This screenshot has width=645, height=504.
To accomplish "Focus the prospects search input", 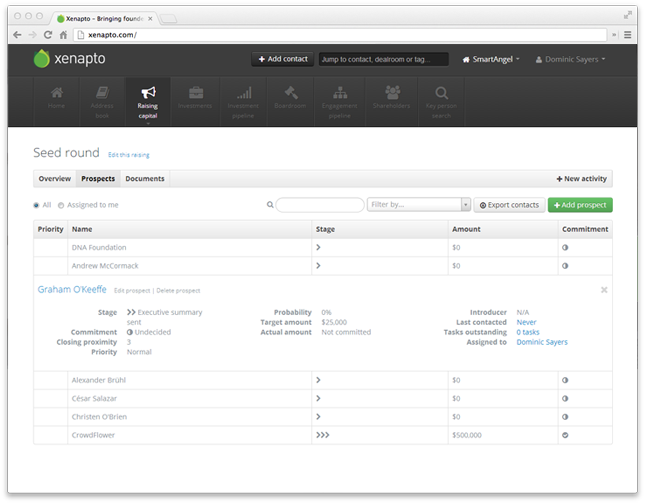I will tap(320, 204).
